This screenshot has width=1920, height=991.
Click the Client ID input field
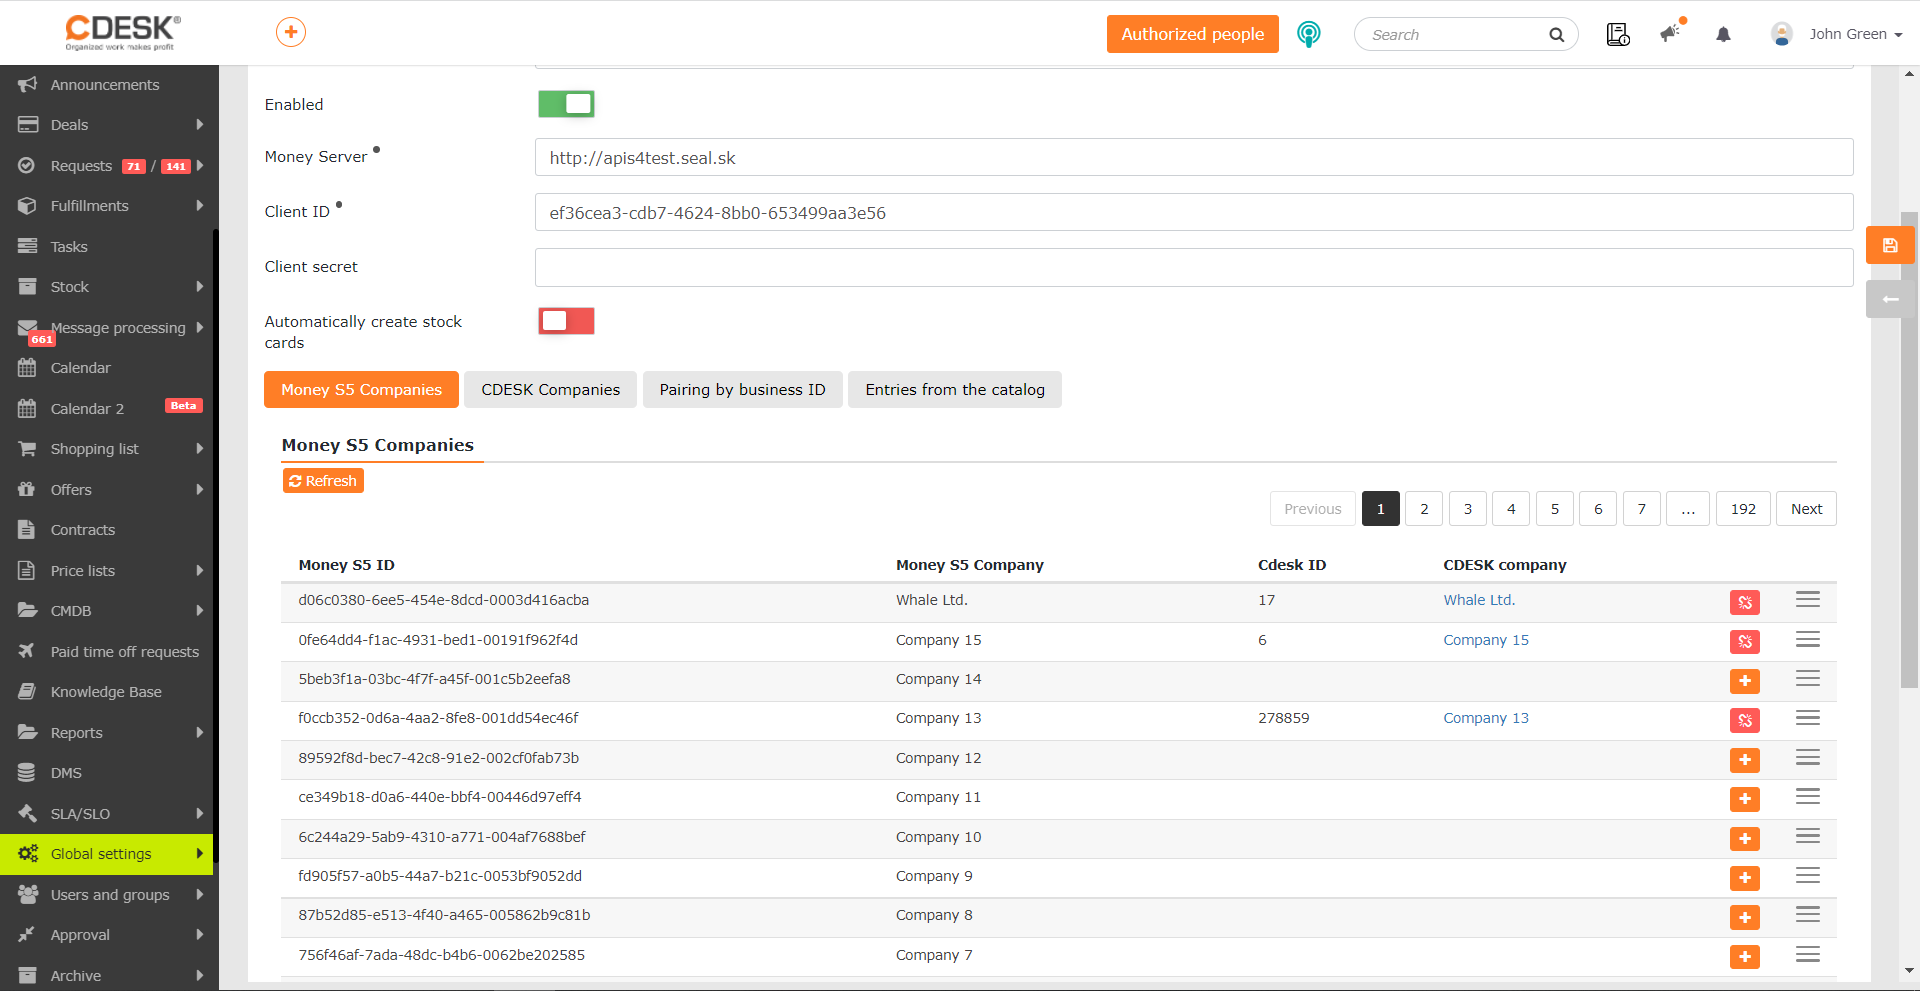(x=1194, y=213)
